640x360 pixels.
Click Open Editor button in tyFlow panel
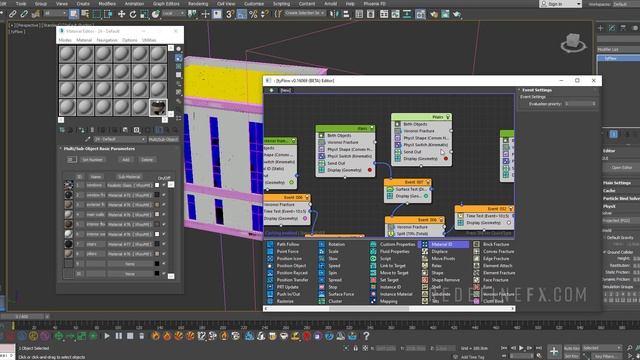pos(622,167)
